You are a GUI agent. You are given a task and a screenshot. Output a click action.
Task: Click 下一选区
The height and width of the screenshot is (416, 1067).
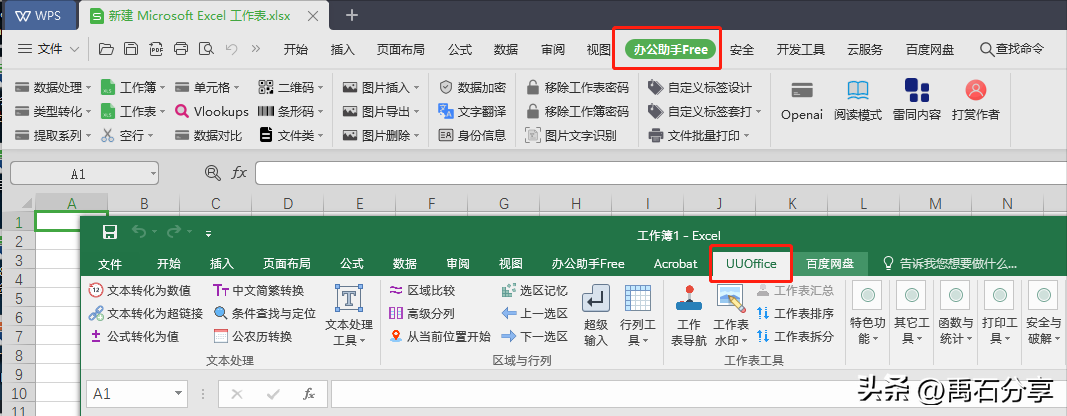click(x=534, y=336)
